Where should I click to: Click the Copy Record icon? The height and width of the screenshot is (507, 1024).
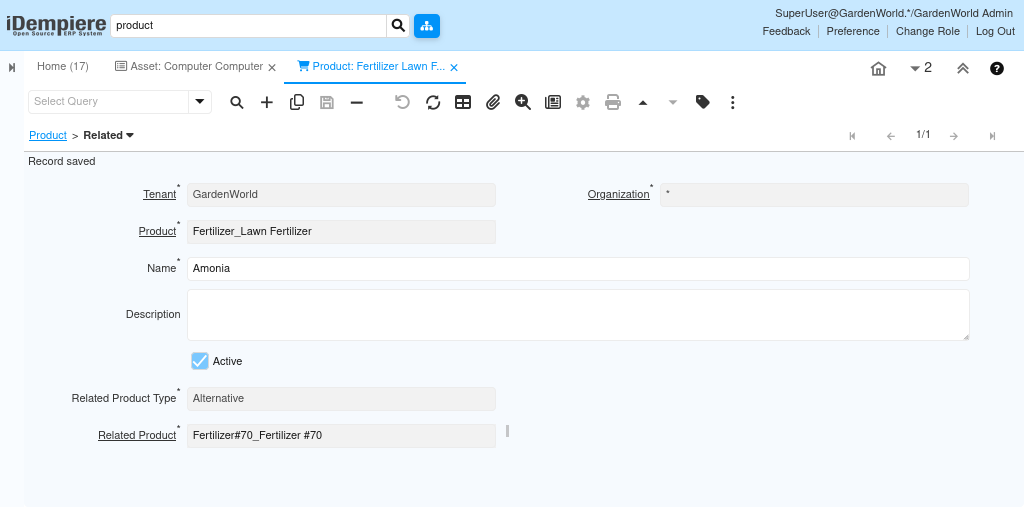click(297, 102)
